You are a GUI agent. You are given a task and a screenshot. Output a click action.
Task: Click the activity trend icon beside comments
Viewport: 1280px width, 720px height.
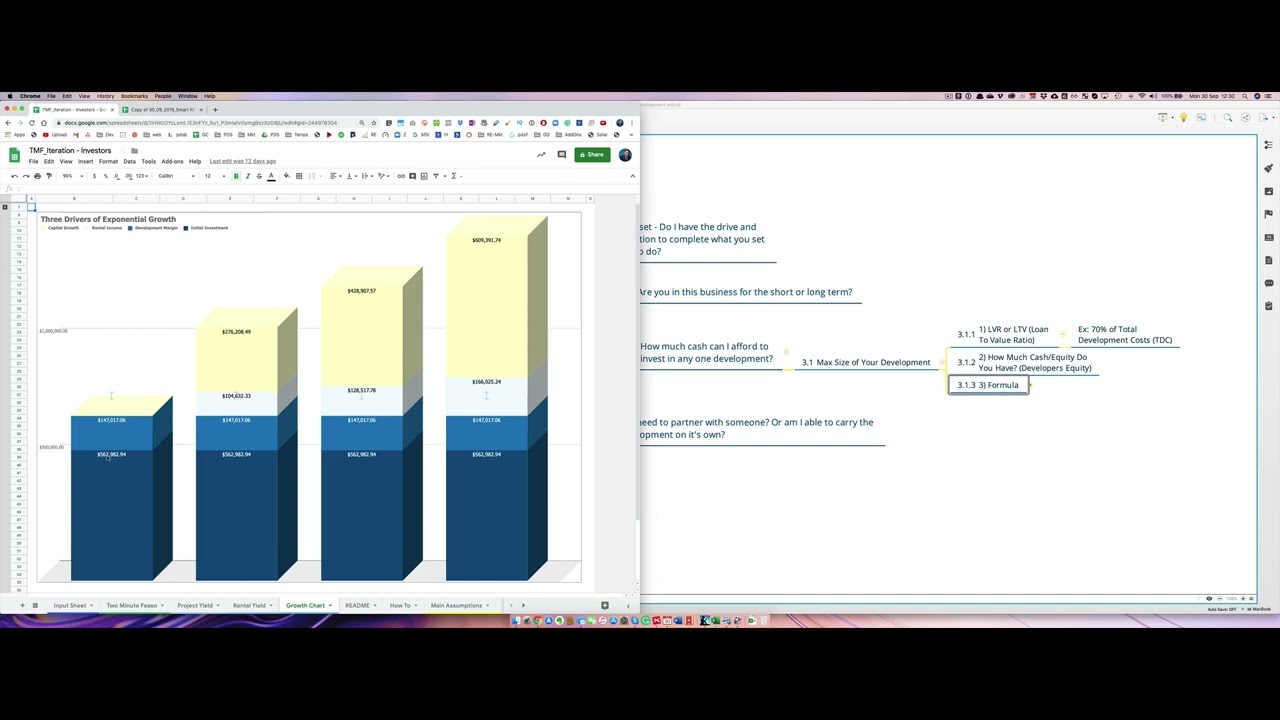(541, 155)
